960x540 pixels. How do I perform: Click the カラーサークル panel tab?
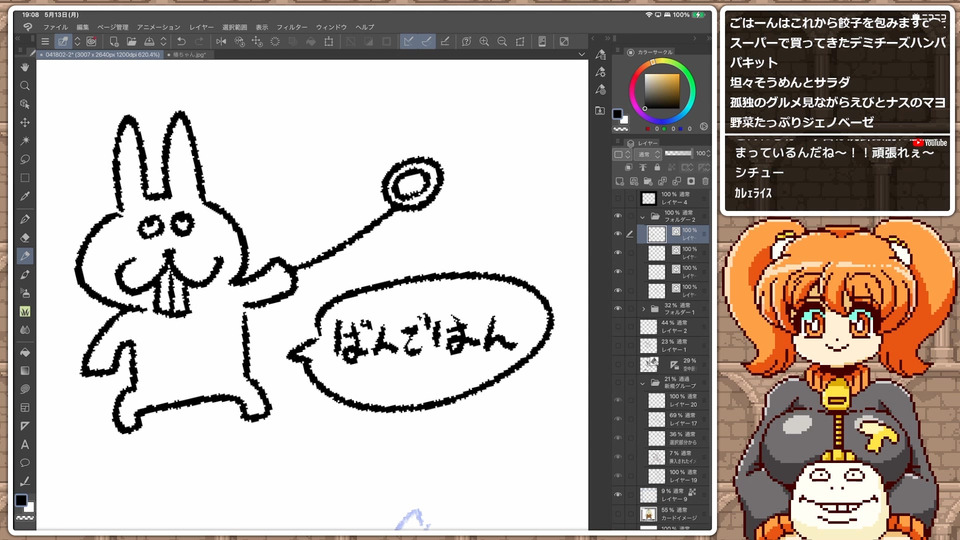tap(650, 52)
